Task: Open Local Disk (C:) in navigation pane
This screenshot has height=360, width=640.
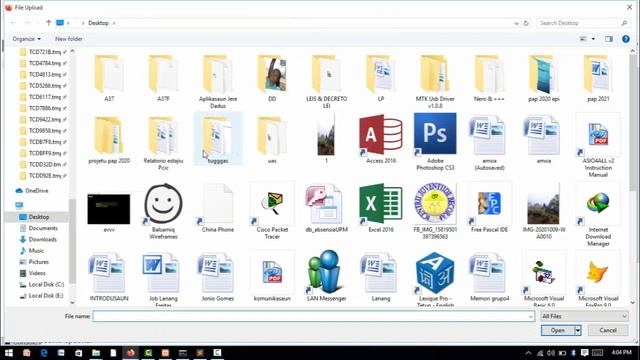Action: 42,284
